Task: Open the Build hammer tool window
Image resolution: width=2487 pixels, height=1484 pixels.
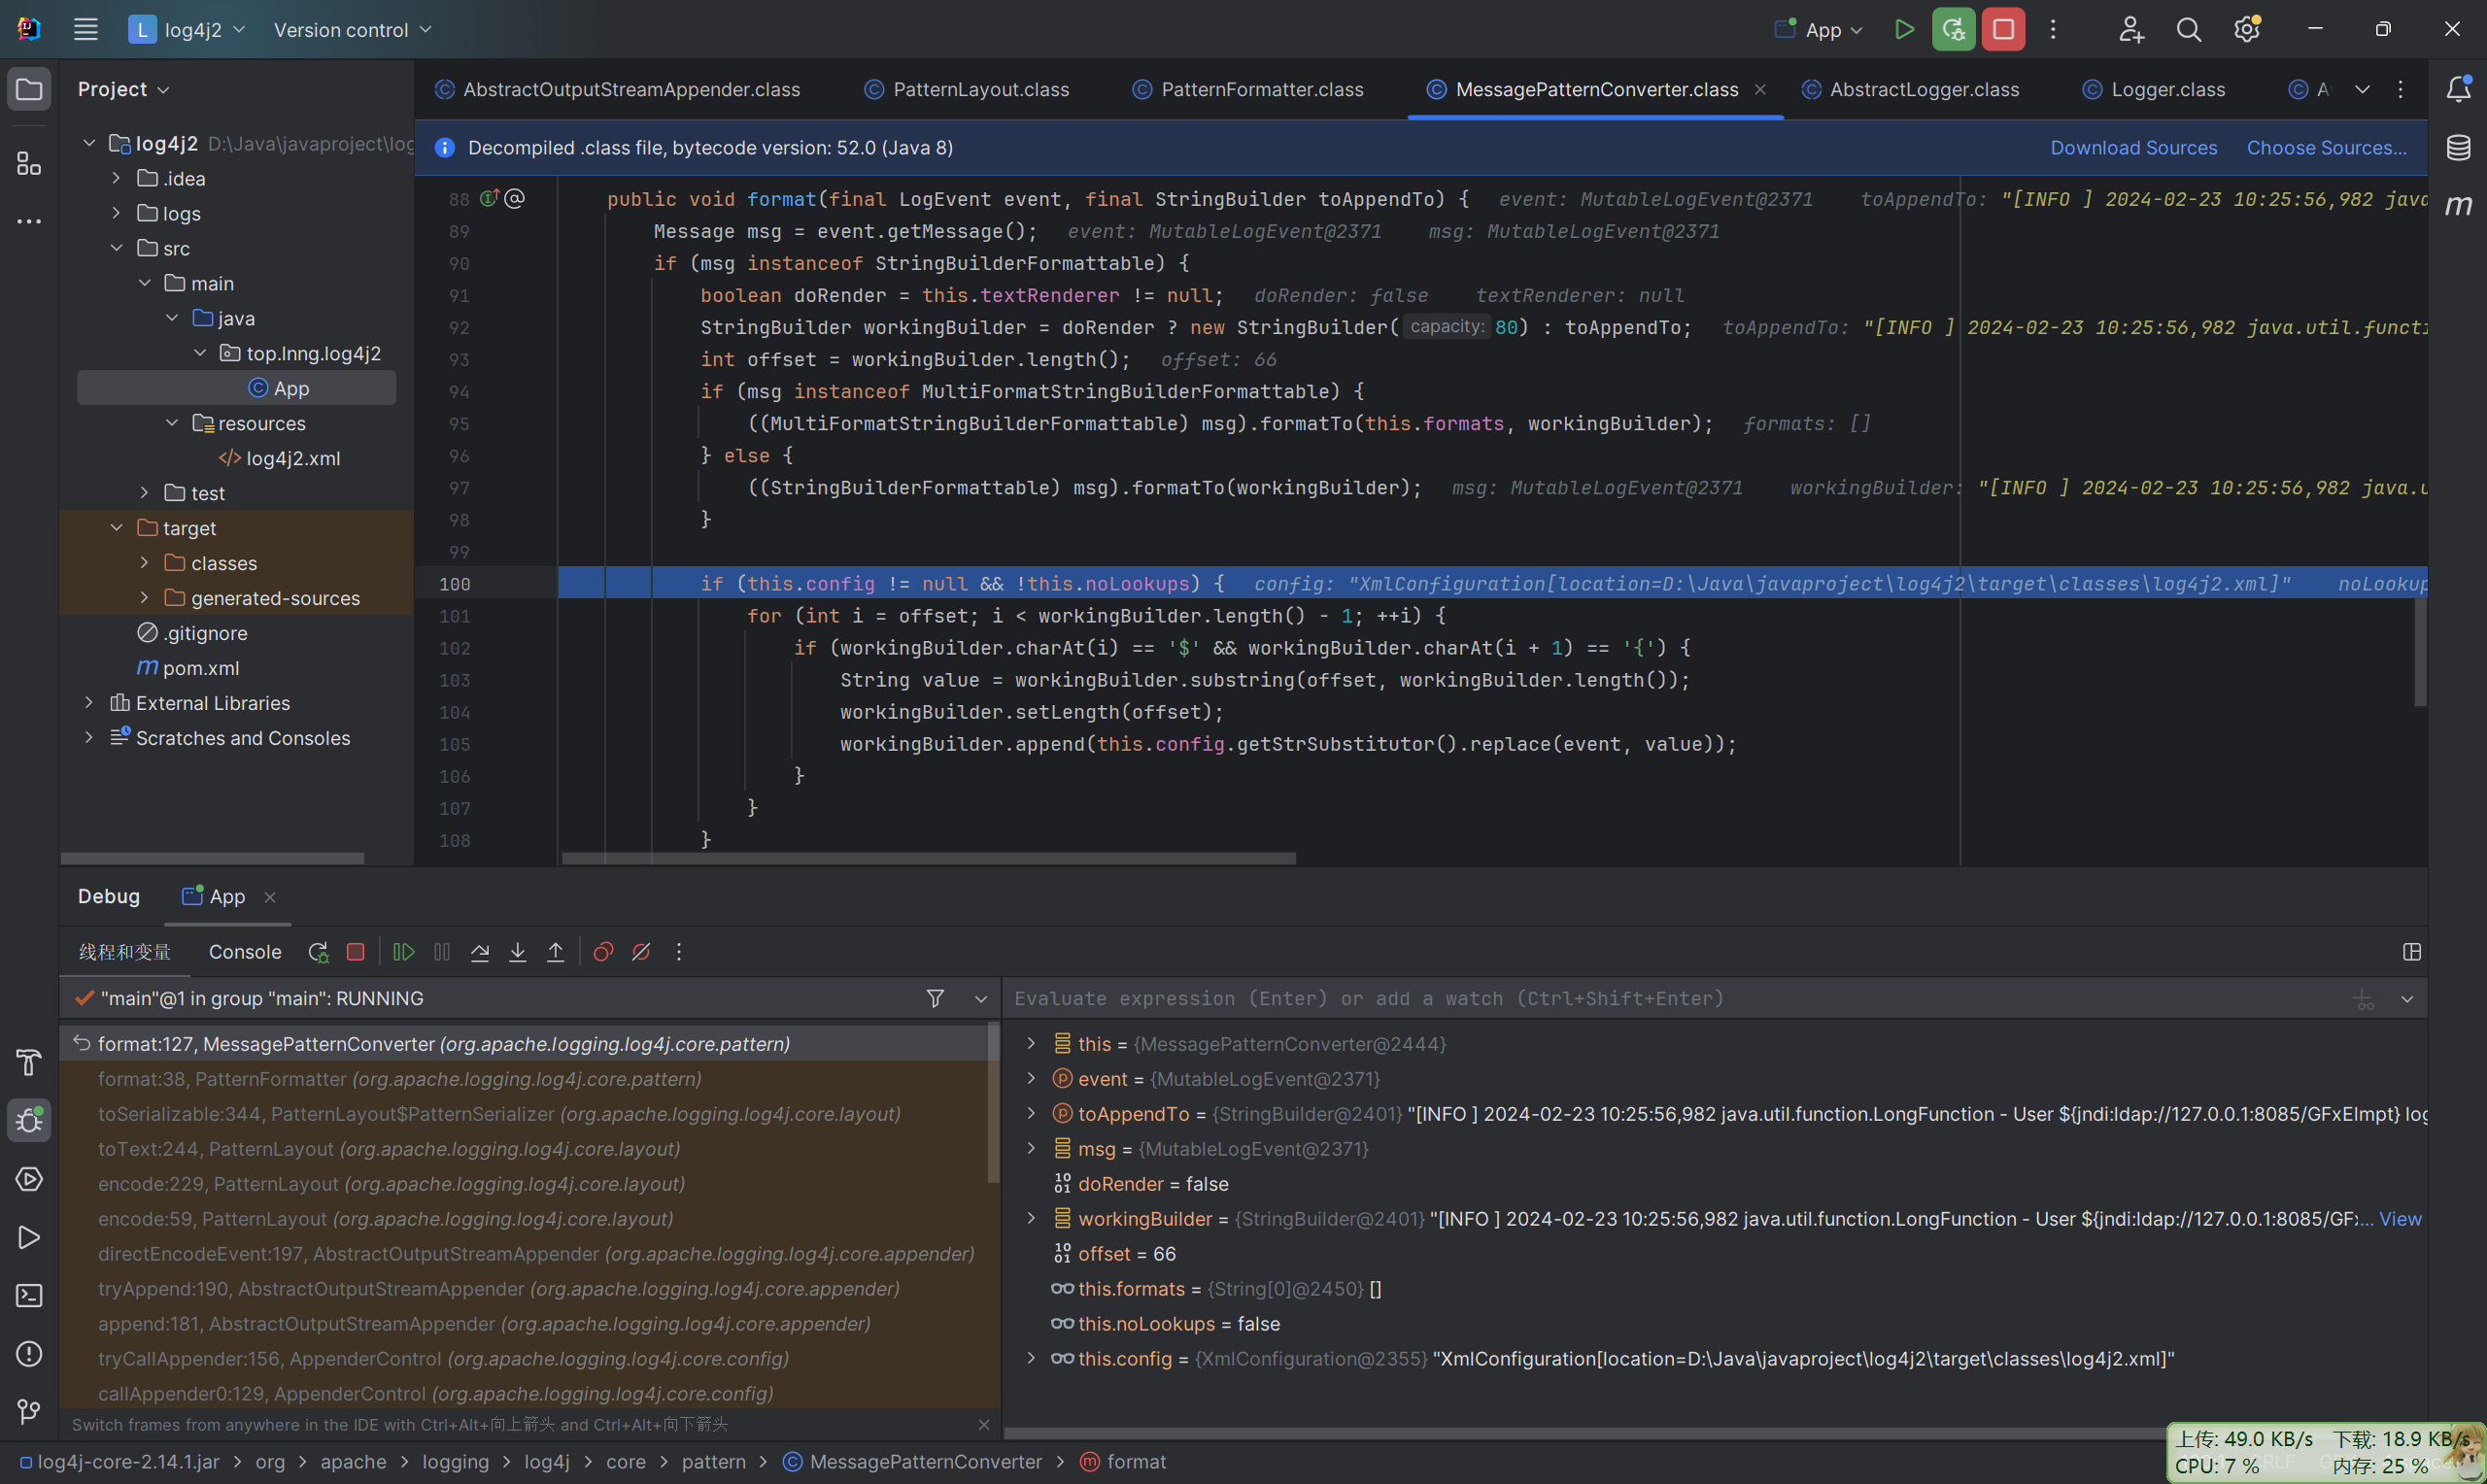Action: click(29, 1062)
